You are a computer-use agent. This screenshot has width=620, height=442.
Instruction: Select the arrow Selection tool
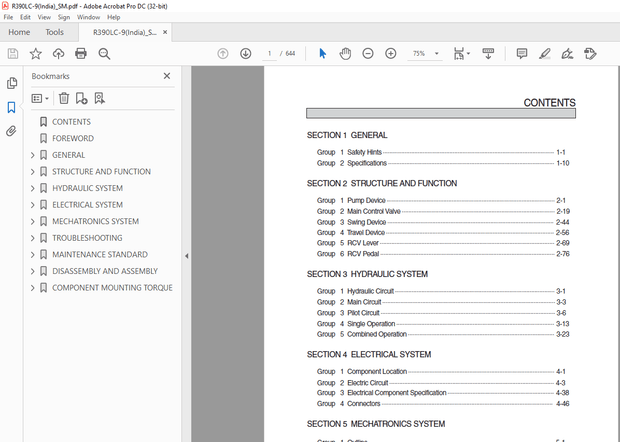click(x=323, y=53)
